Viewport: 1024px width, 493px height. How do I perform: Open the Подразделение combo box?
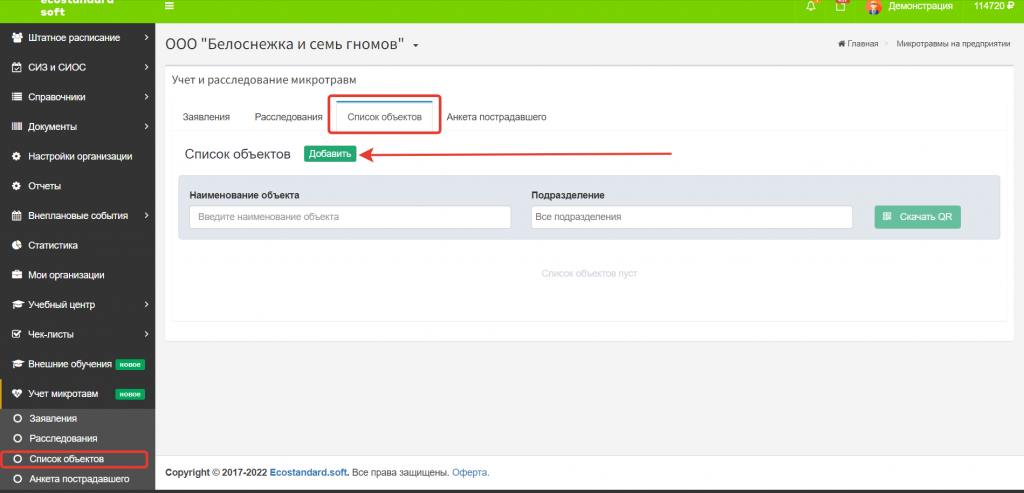(692, 217)
